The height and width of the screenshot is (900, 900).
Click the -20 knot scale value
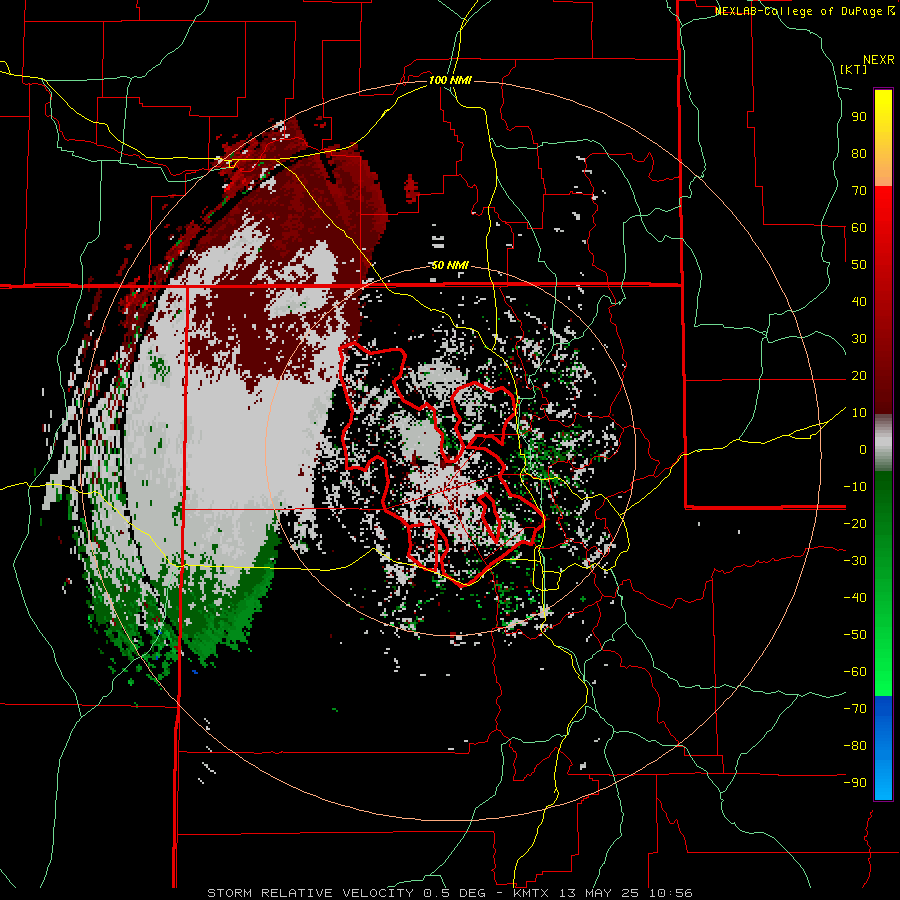point(855,523)
